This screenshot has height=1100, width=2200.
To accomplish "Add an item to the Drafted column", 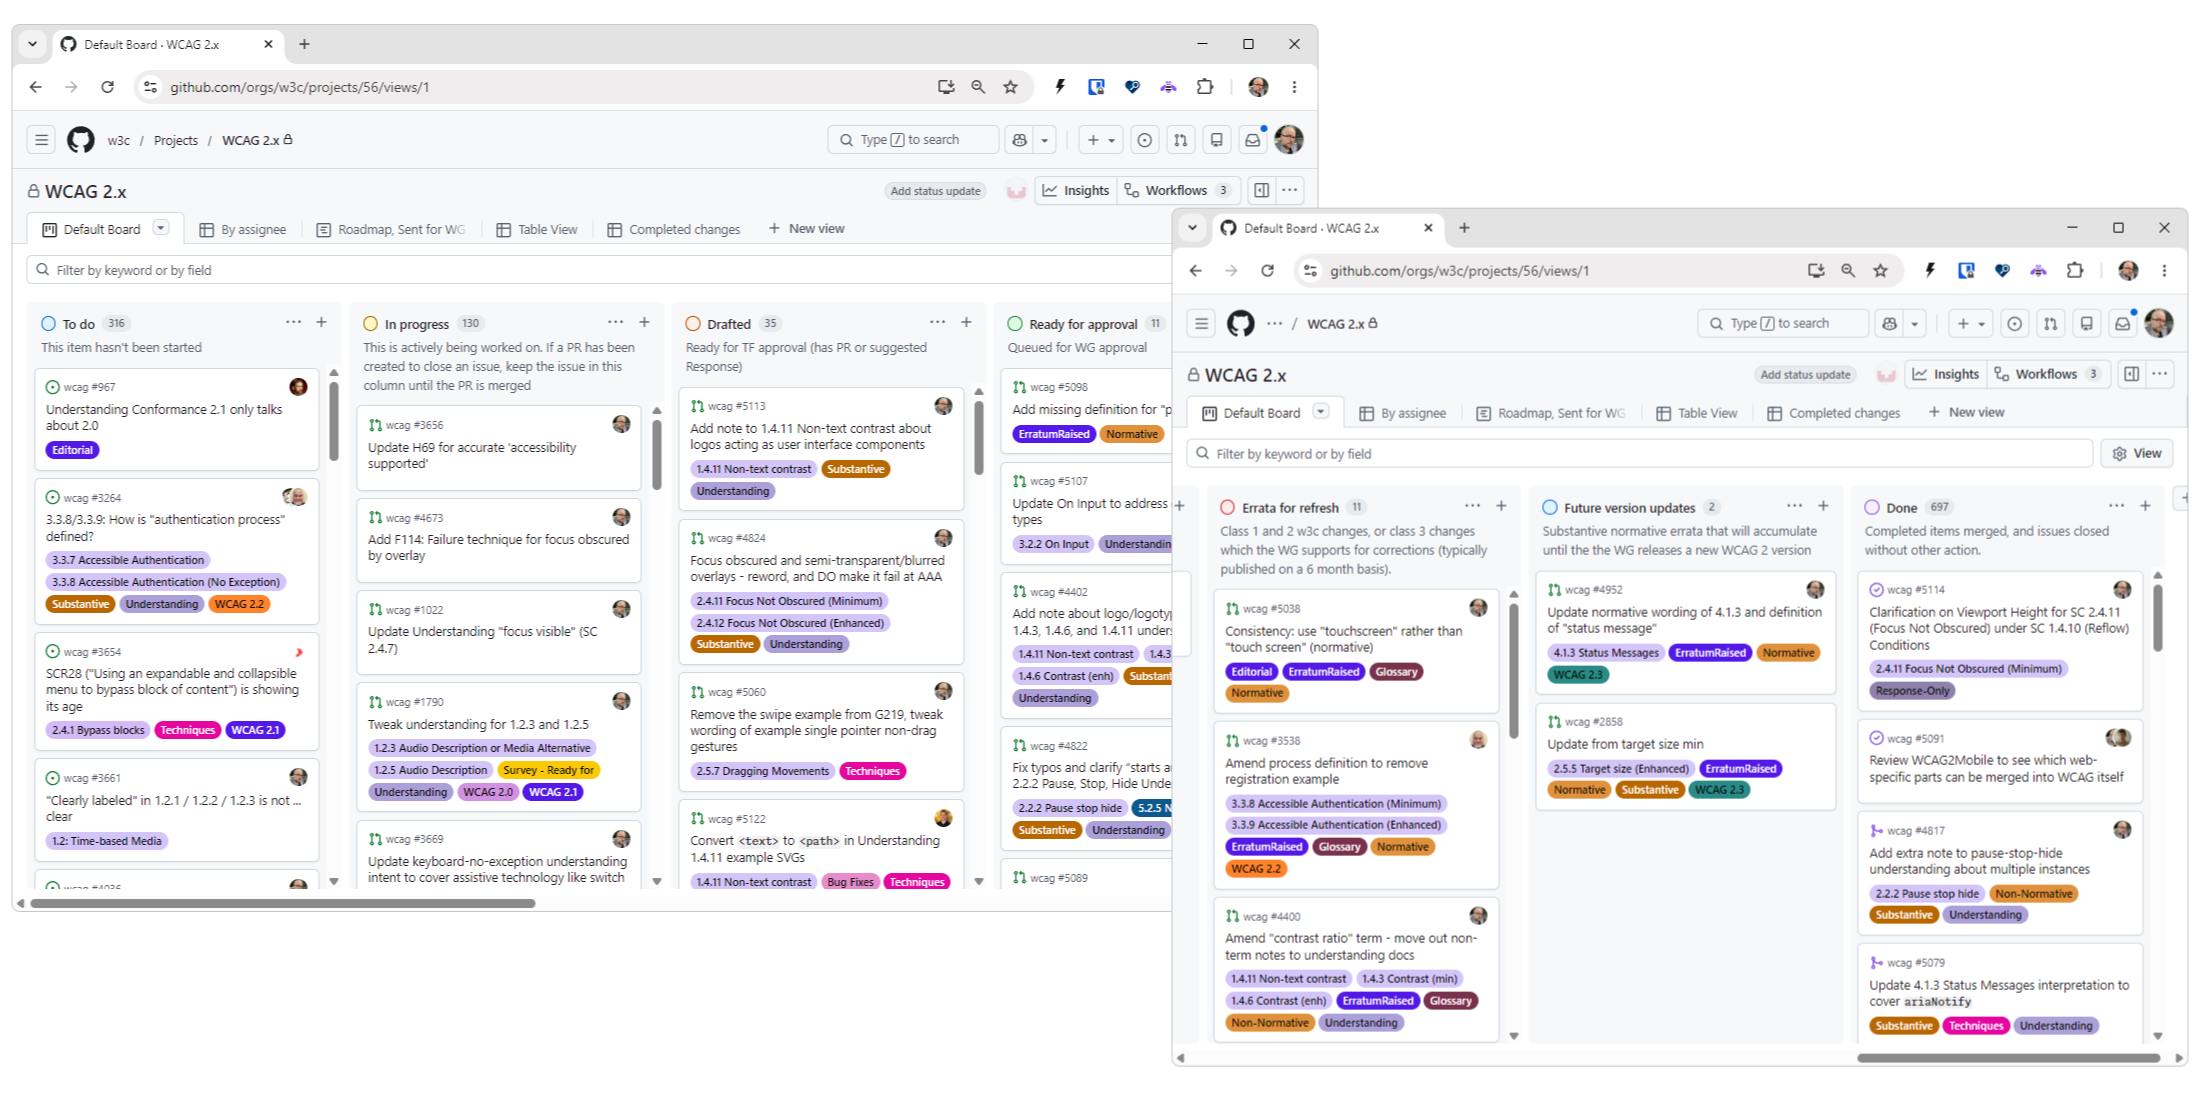I will tap(967, 322).
